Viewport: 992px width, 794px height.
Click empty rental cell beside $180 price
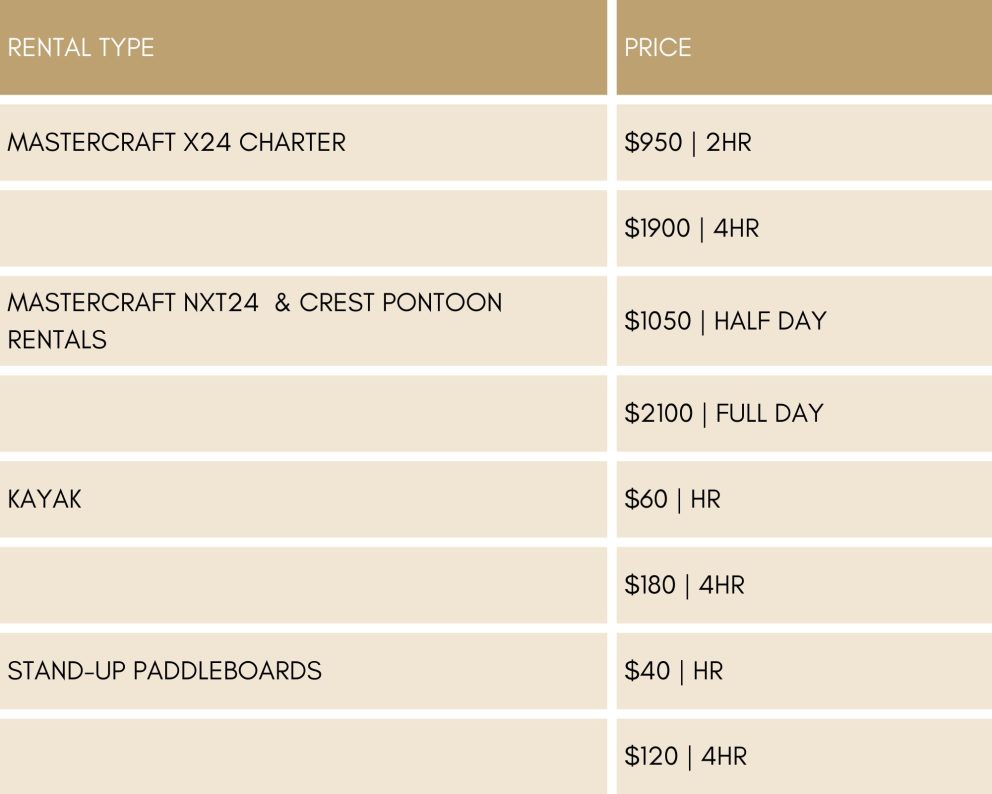tap(303, 585)
